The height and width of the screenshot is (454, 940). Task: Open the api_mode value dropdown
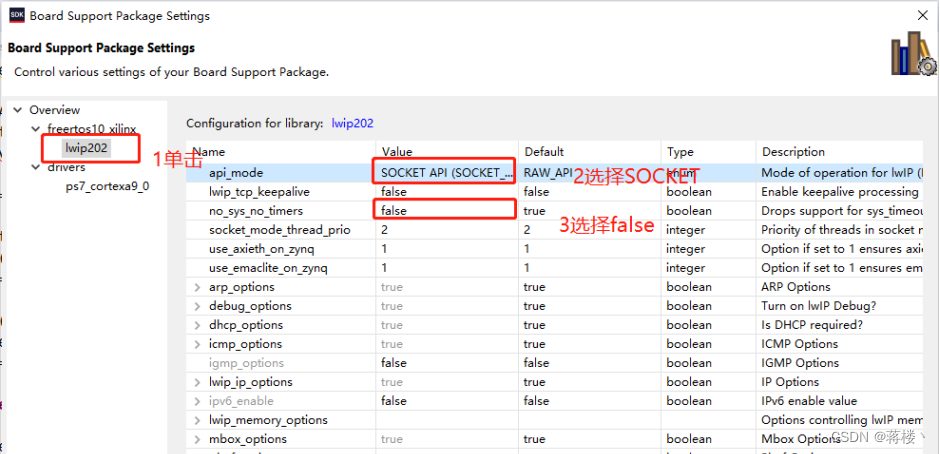click(x=447, y=173)
